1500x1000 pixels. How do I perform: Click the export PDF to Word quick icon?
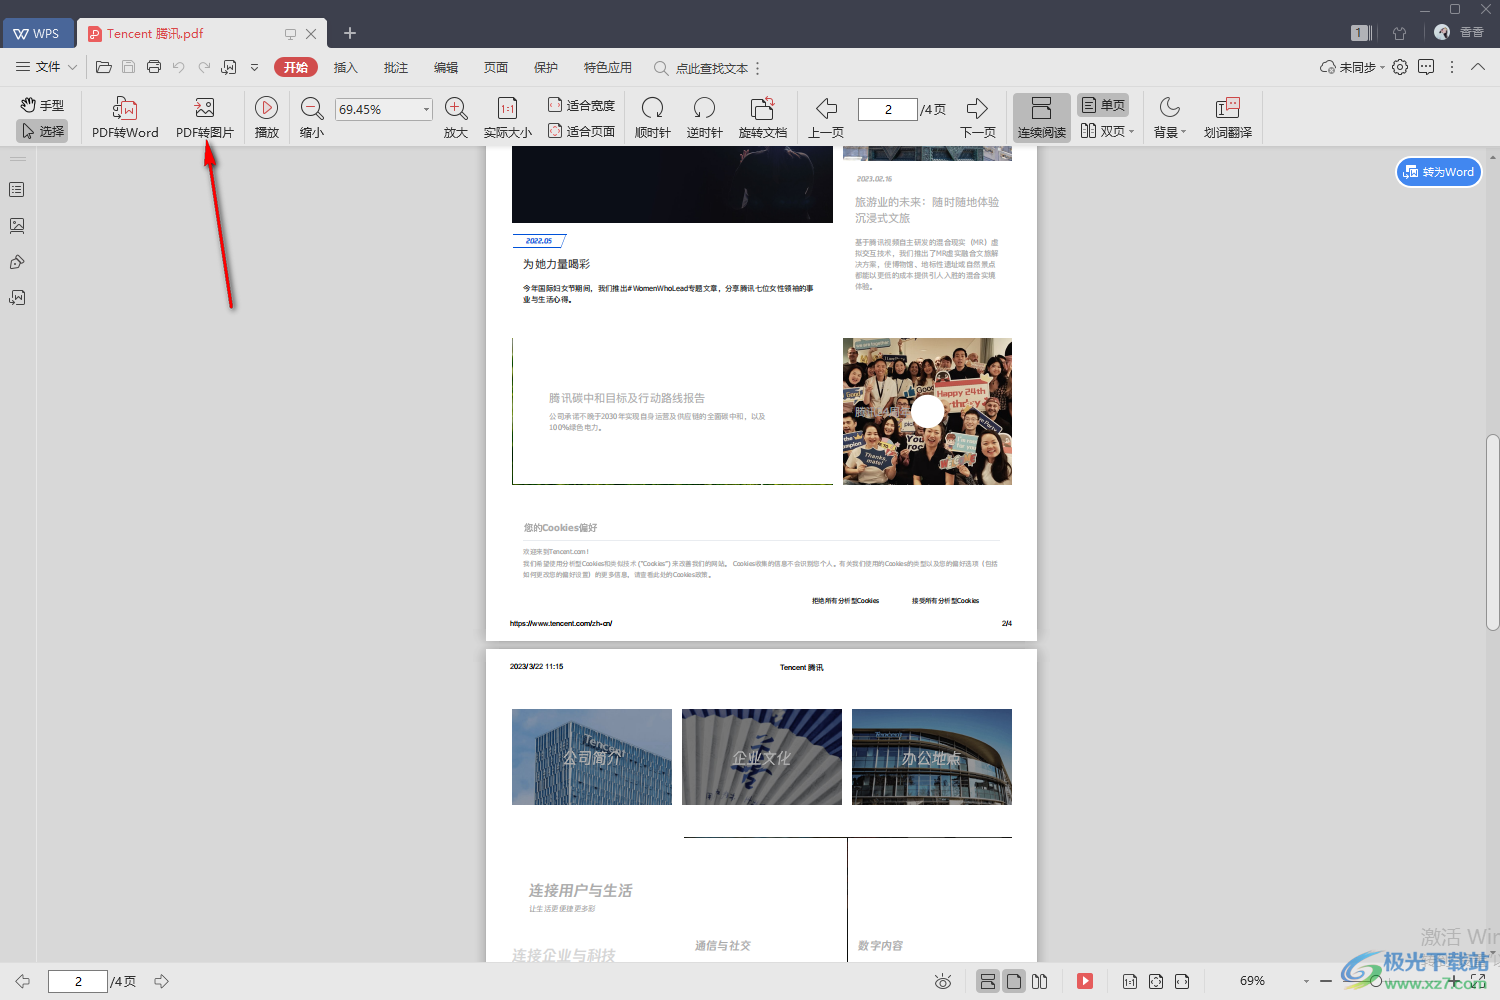pos(229,67)
